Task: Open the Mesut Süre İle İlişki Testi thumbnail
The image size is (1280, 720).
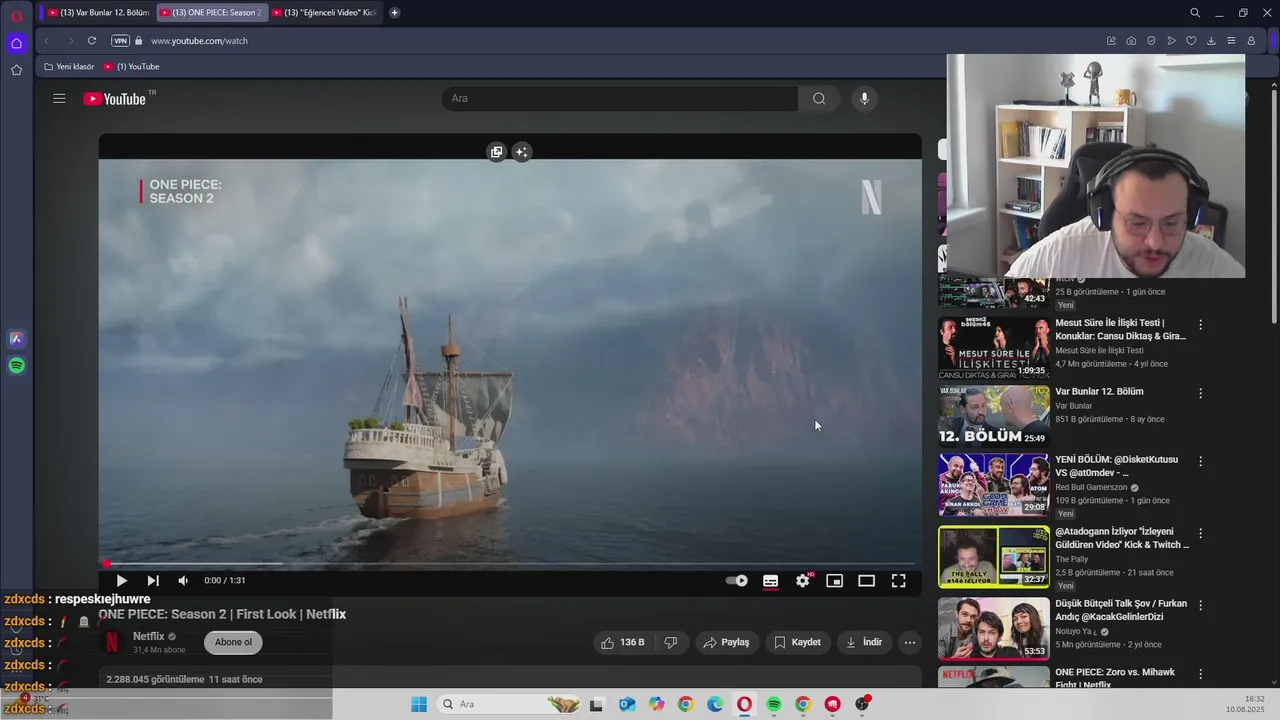Action: (994, 348)
